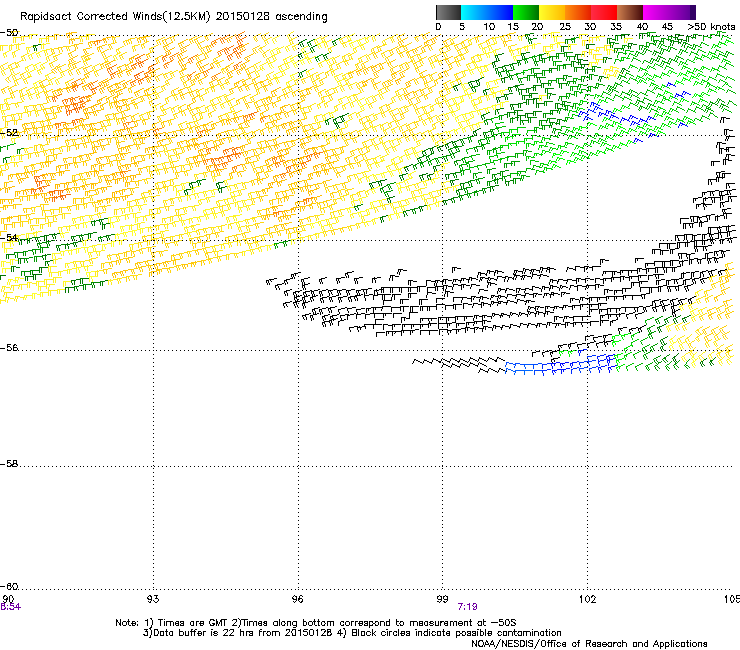Click the blue 10-15 knots legend swatch
740x650 pixels.
tap(500, 12)
